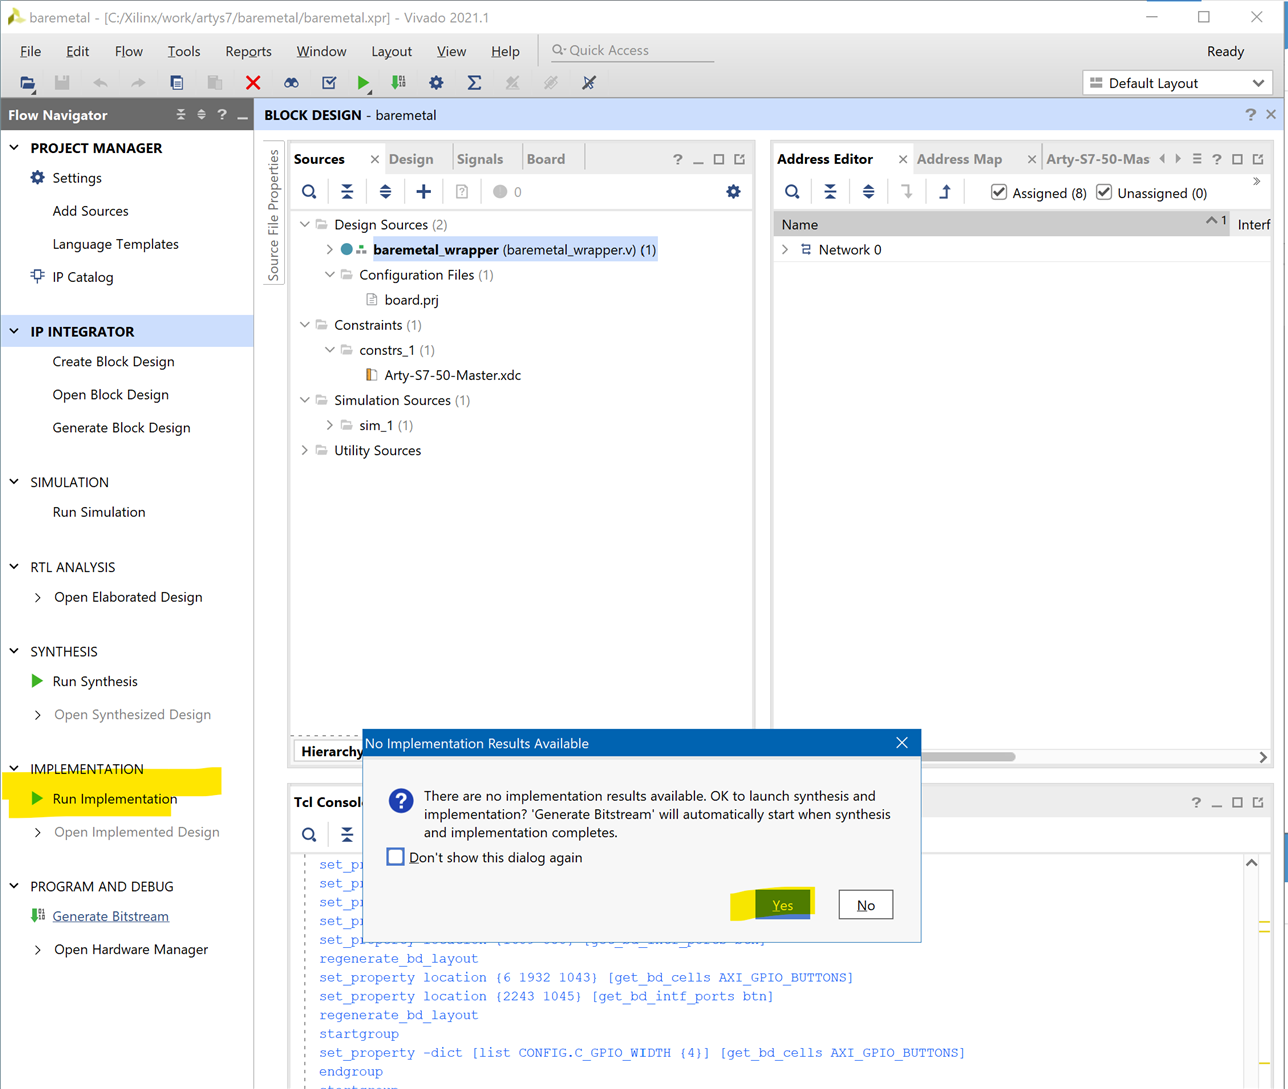Click No in the dialog
1288x1089 pixels.
pos(866,905)
